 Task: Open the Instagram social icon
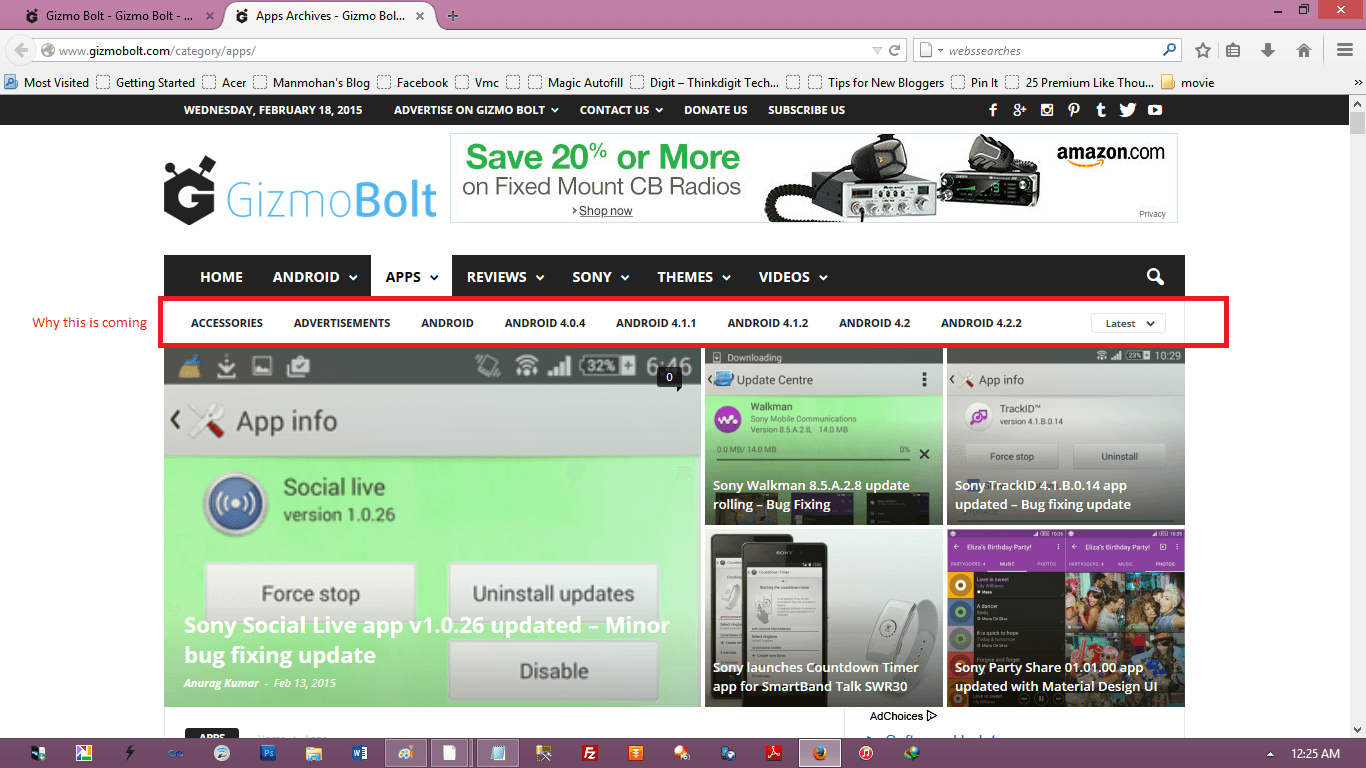(1047, 110)
